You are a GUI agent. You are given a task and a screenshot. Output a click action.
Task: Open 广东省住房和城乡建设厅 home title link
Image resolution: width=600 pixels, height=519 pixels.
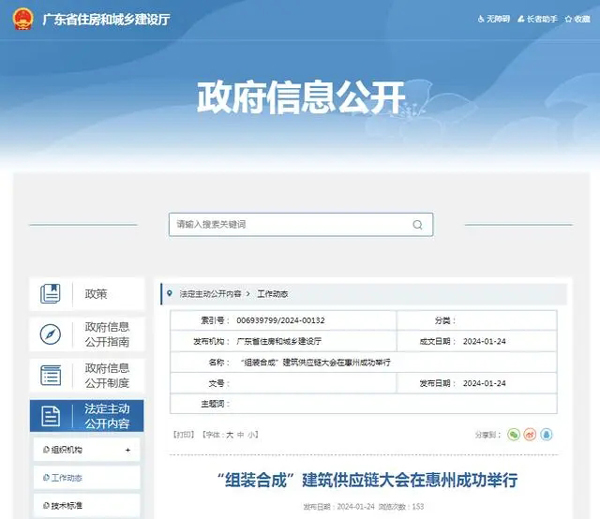pos(106,19)
